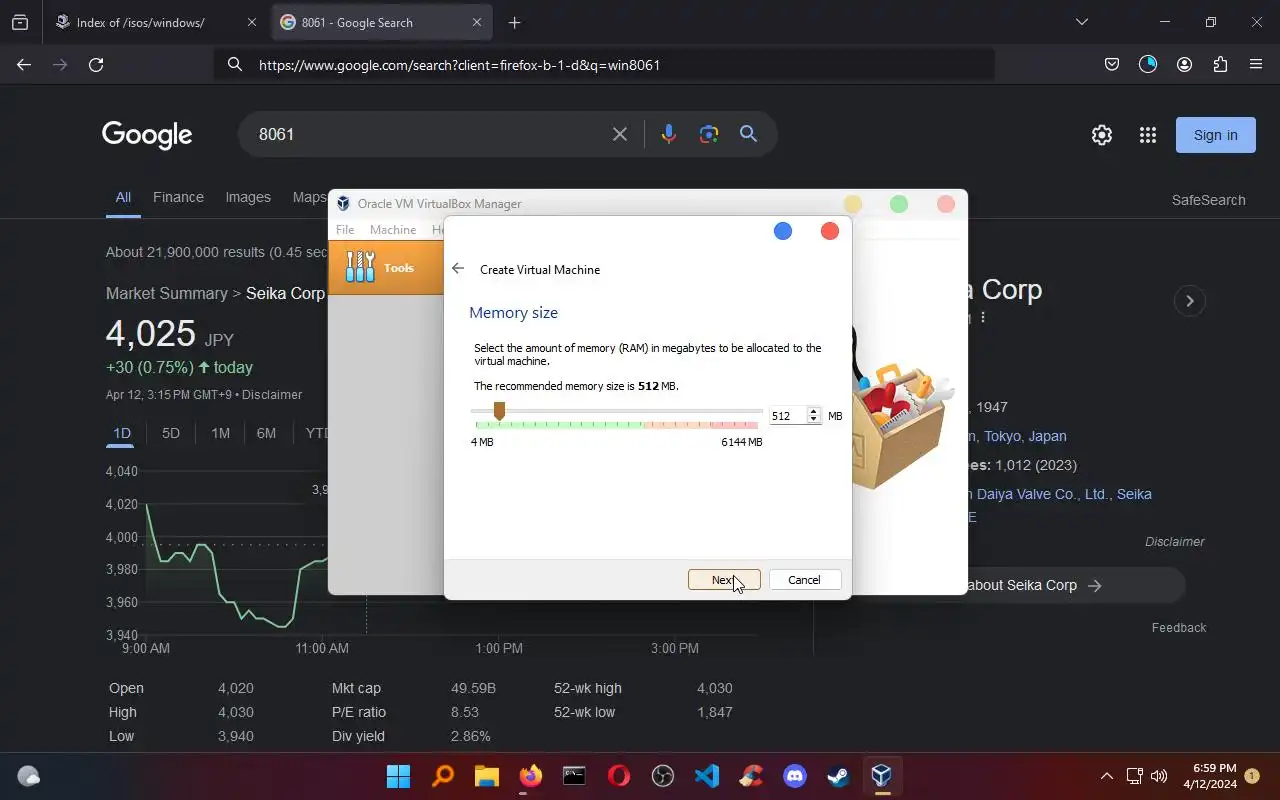
Task: Select the 6M chart range
Action: click(x=266, y=433)
